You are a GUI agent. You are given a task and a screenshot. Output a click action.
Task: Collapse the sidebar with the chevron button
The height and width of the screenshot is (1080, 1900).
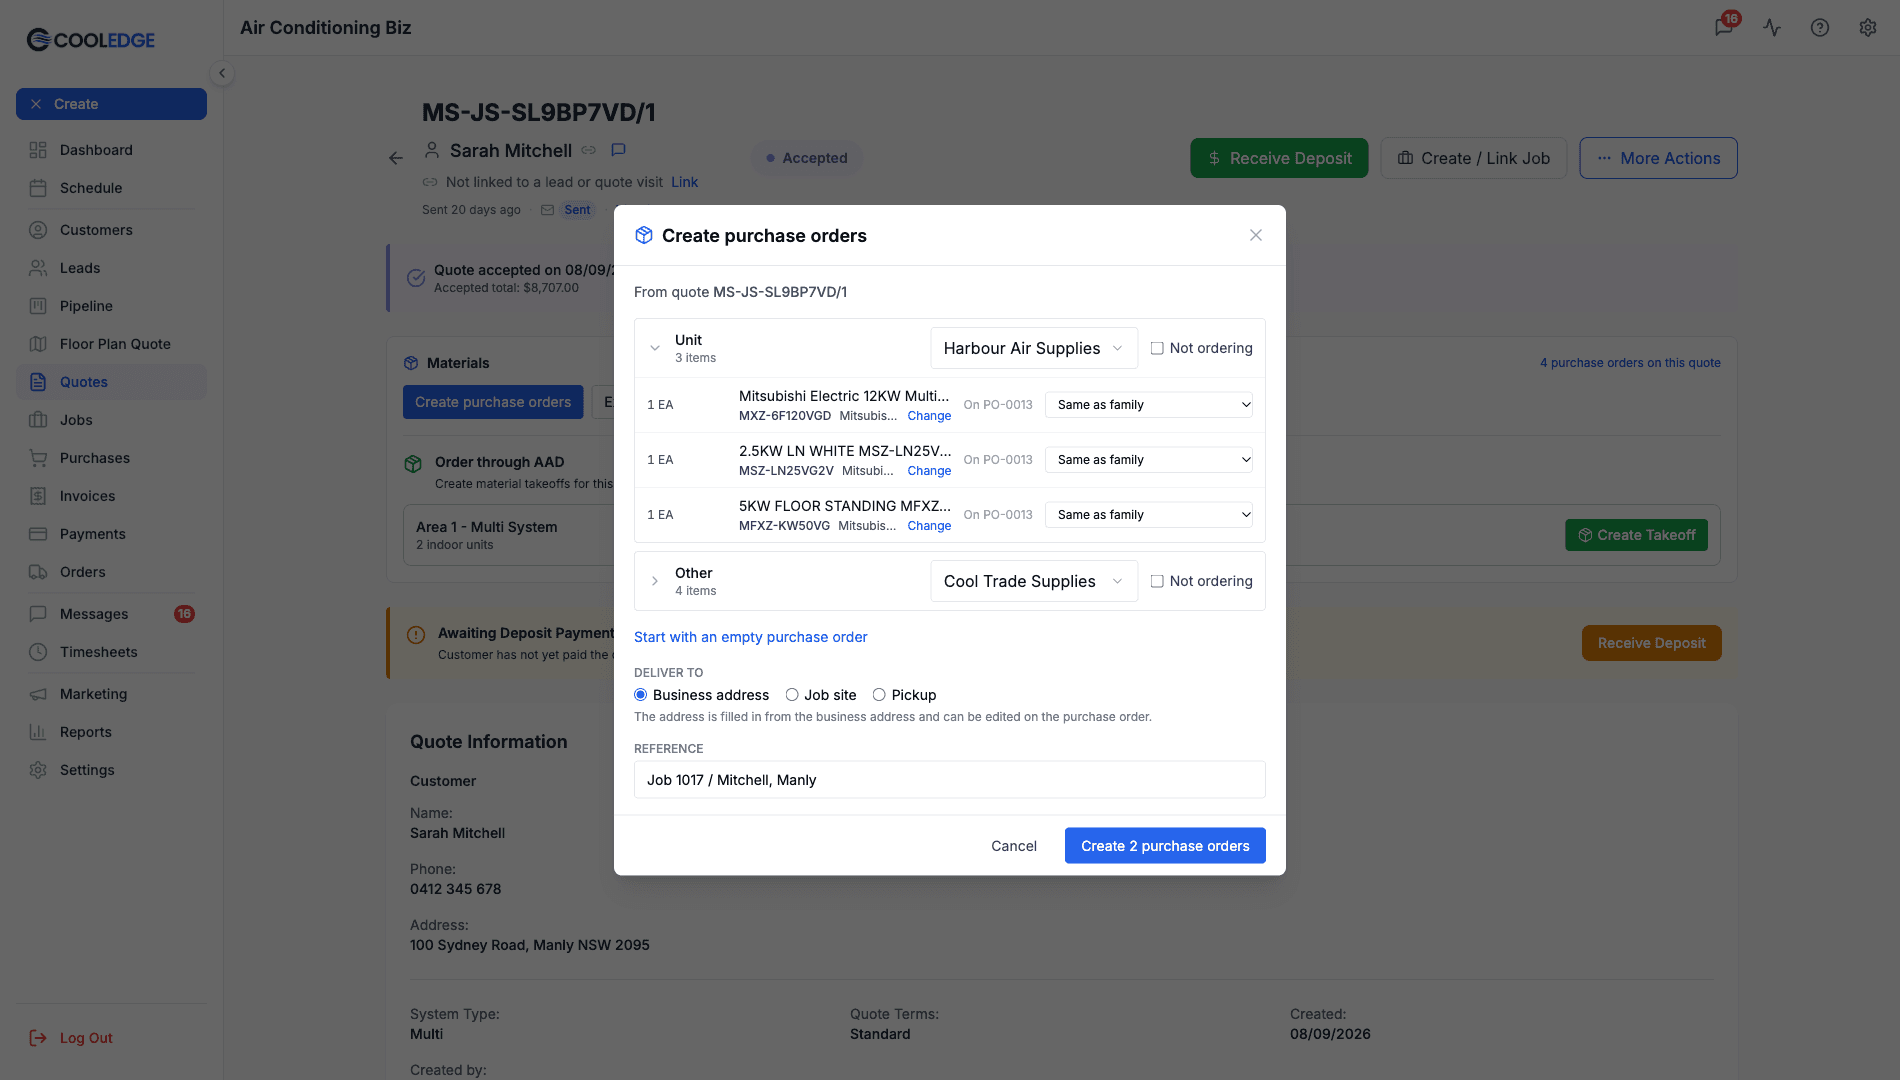point(222,73)
